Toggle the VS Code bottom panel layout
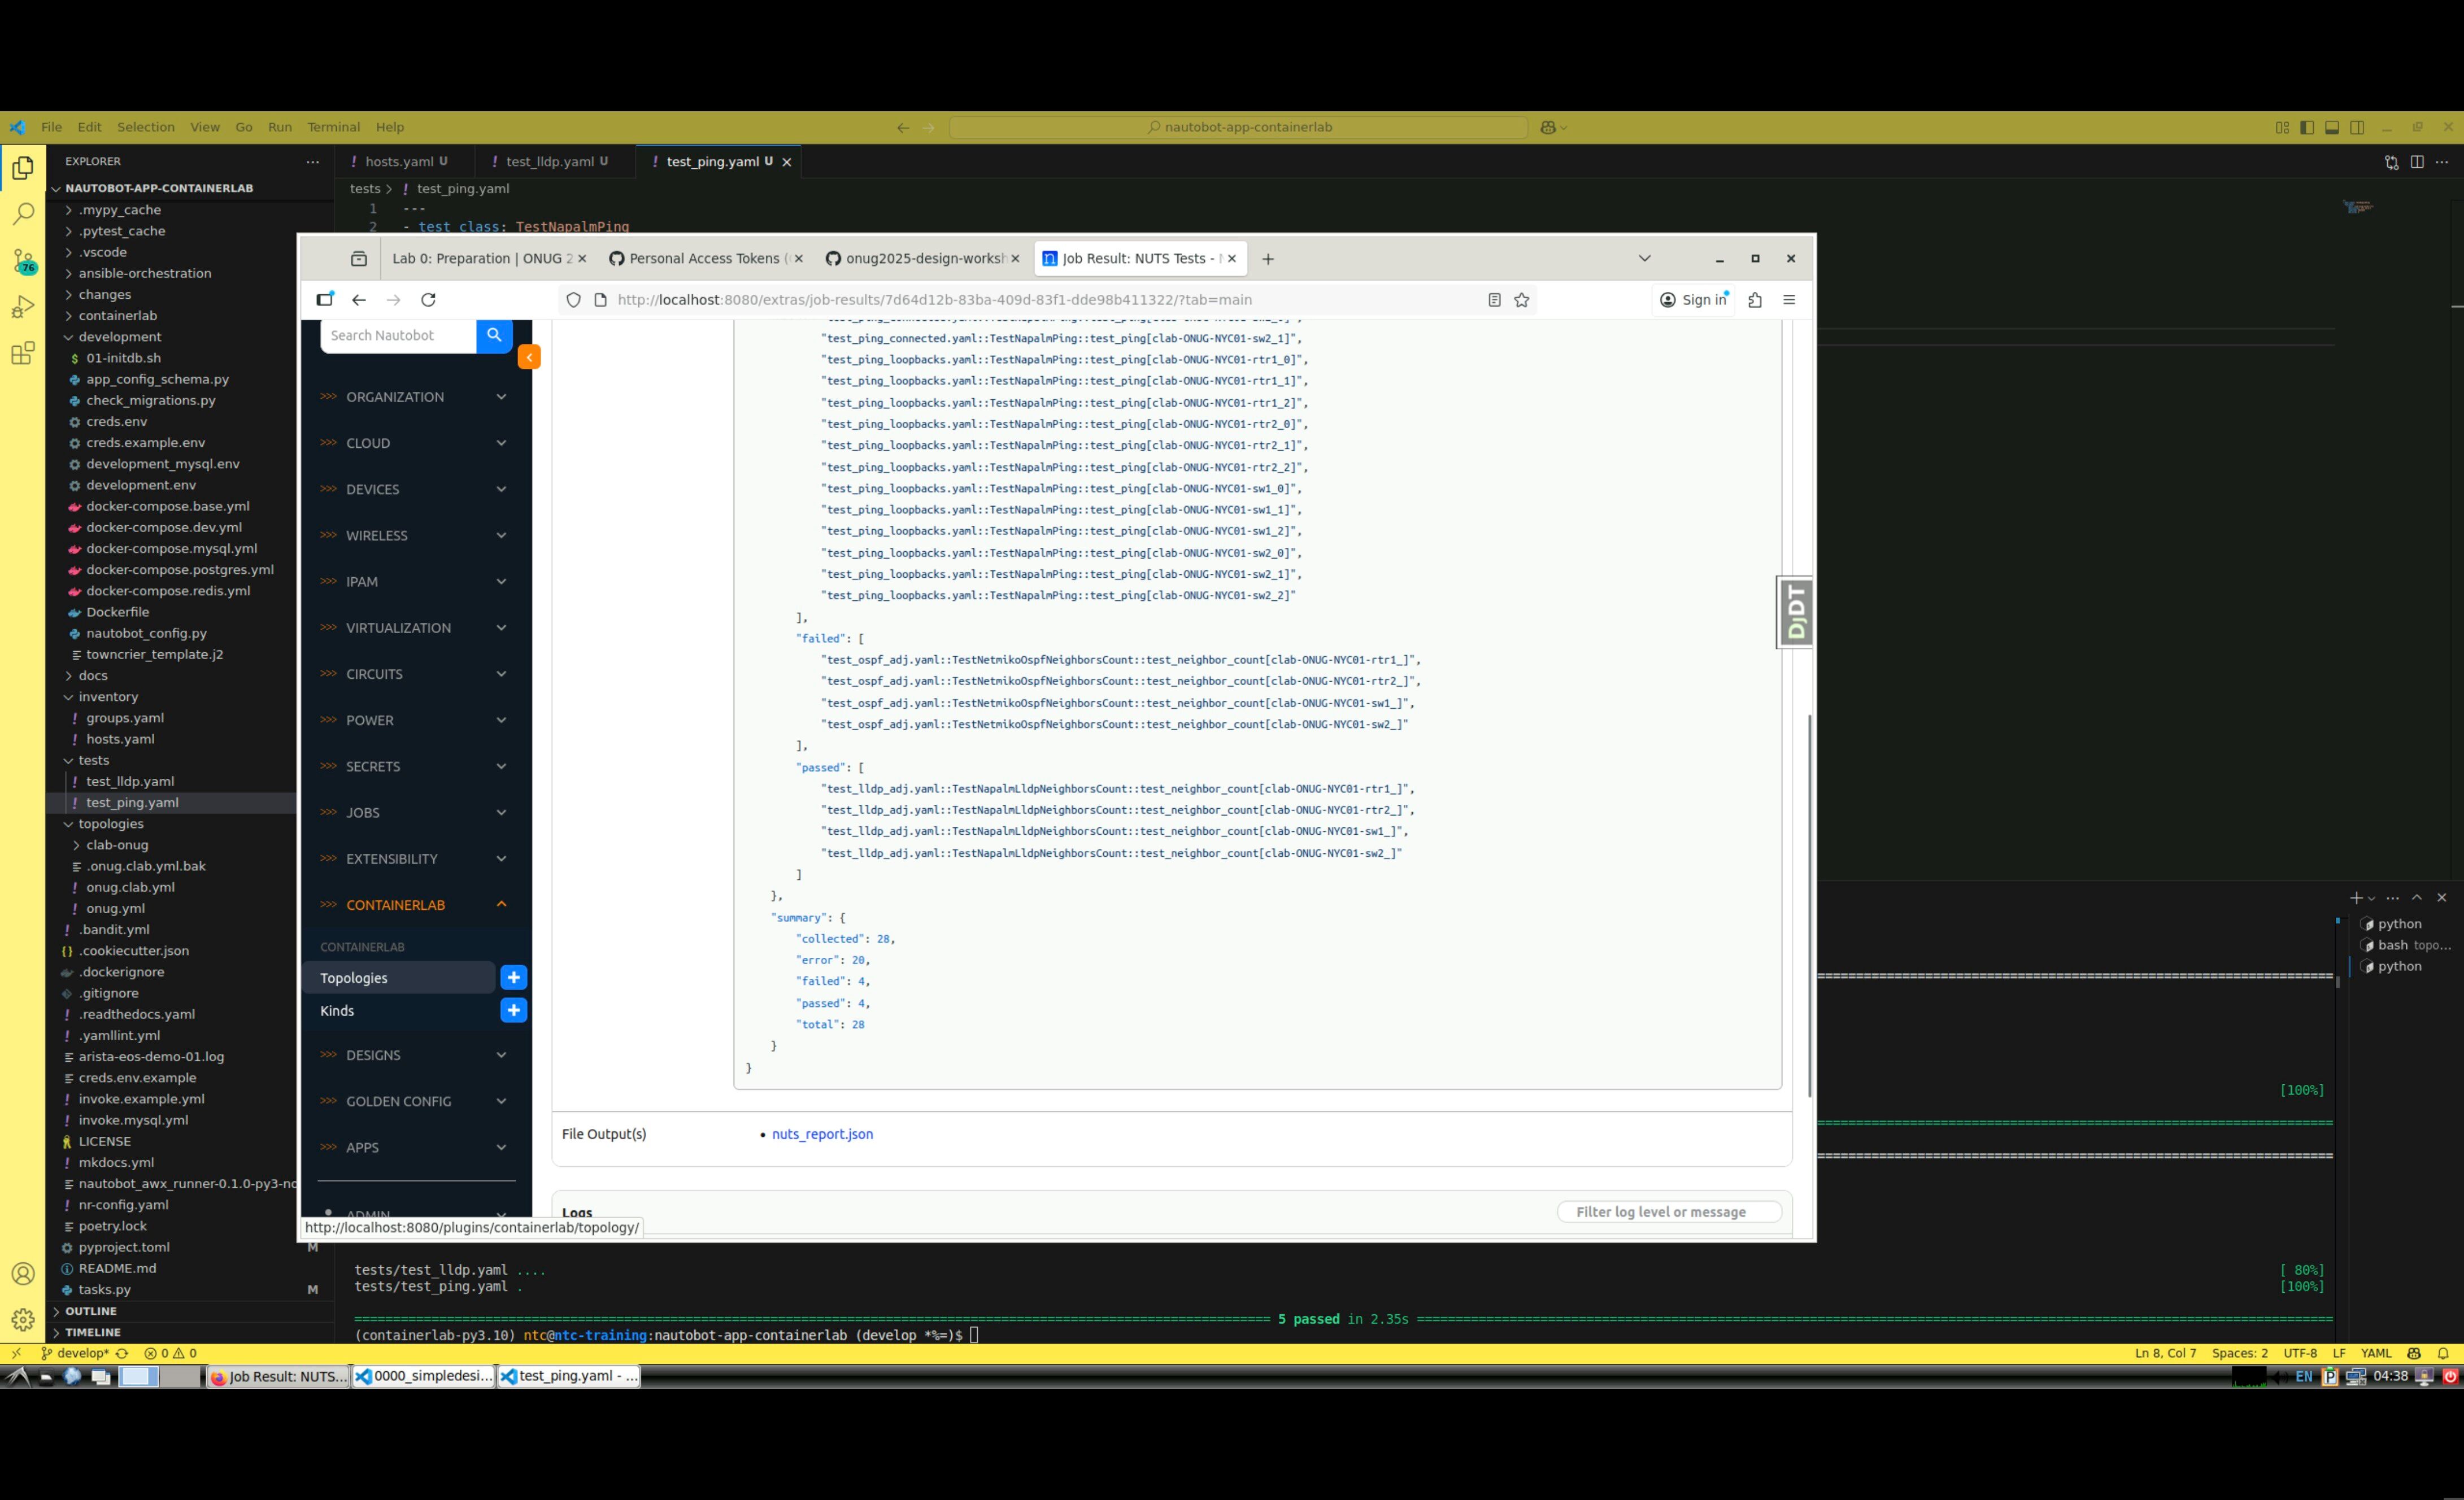The height and width of the screenshot is (1500, 2464). pos(2331,128)
